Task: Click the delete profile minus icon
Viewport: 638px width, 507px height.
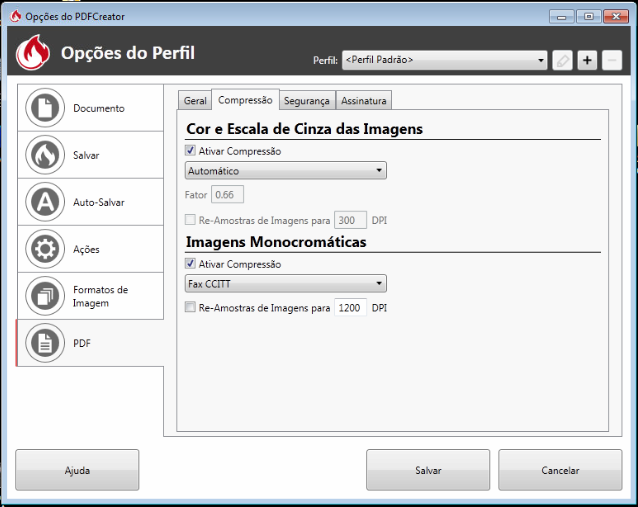Action: 612,61
